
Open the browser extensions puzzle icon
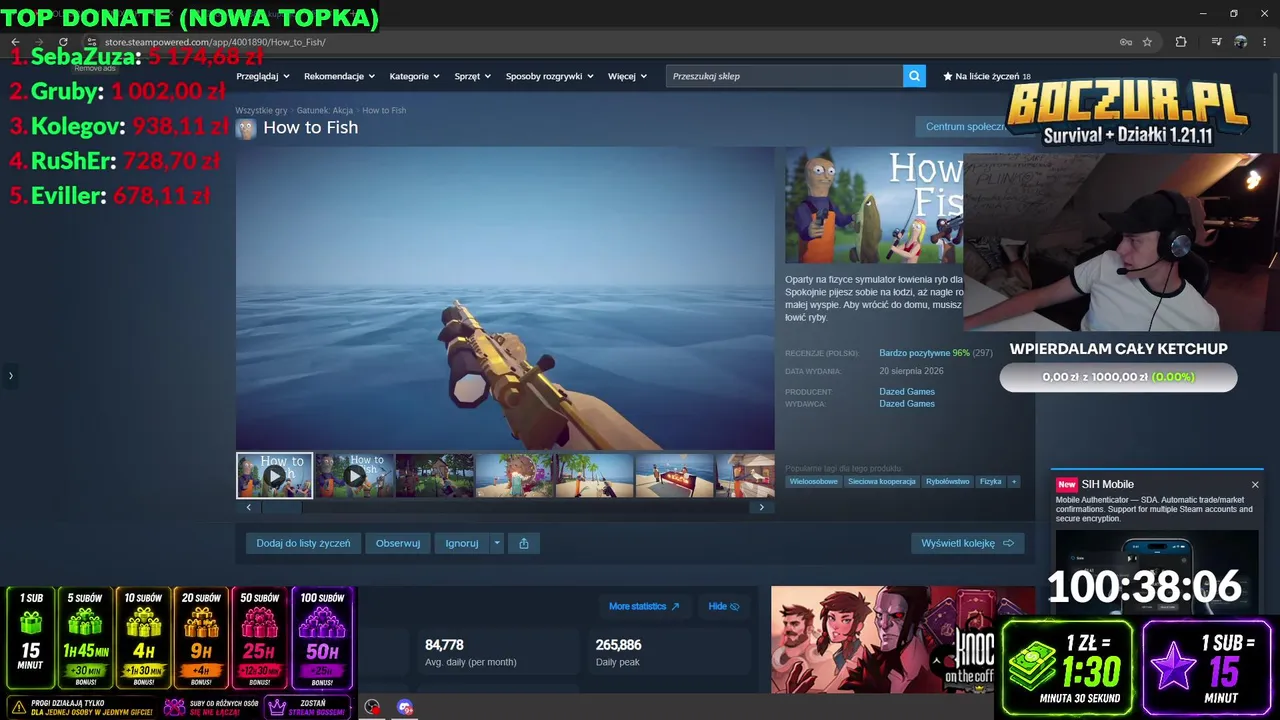click(1181, 42)
